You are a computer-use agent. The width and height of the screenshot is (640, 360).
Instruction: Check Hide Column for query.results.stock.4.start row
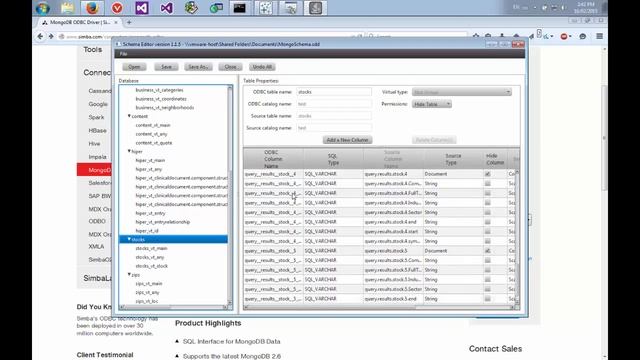tap(488, 231)
